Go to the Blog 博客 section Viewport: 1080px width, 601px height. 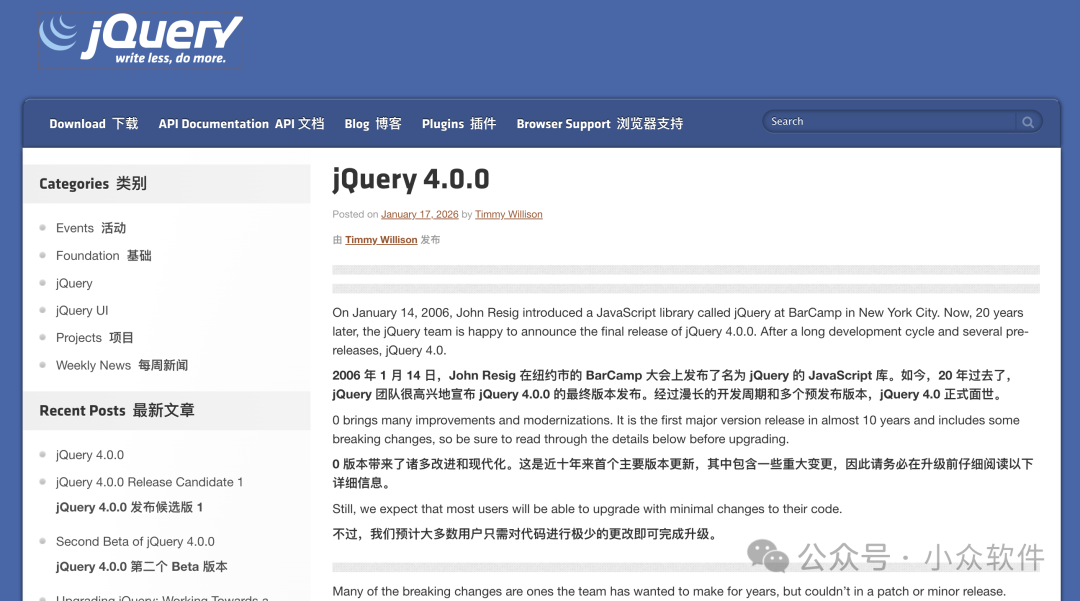click(373, 124)
